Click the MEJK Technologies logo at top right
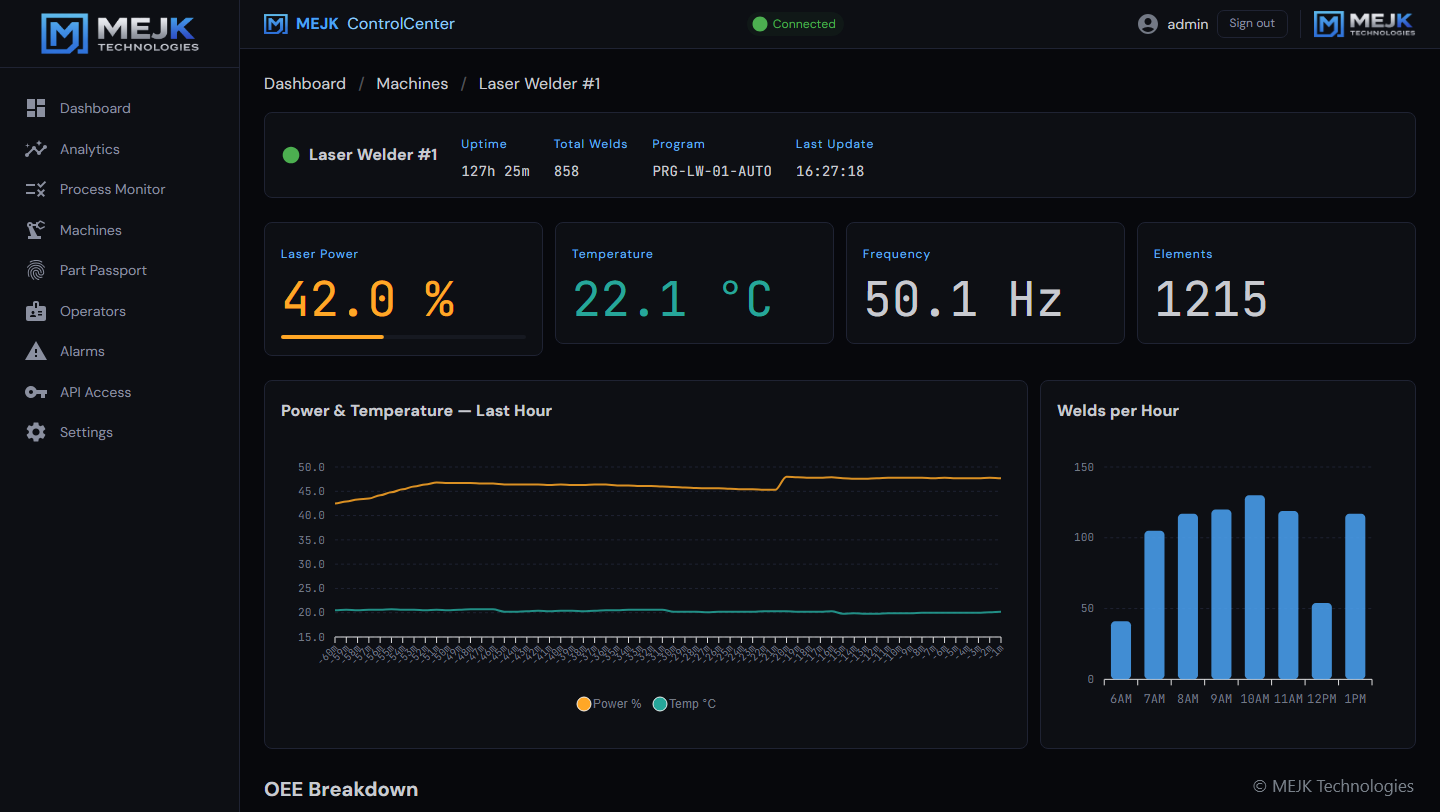The height and width of the screenshot is (812, 1440). [1364, 24]
